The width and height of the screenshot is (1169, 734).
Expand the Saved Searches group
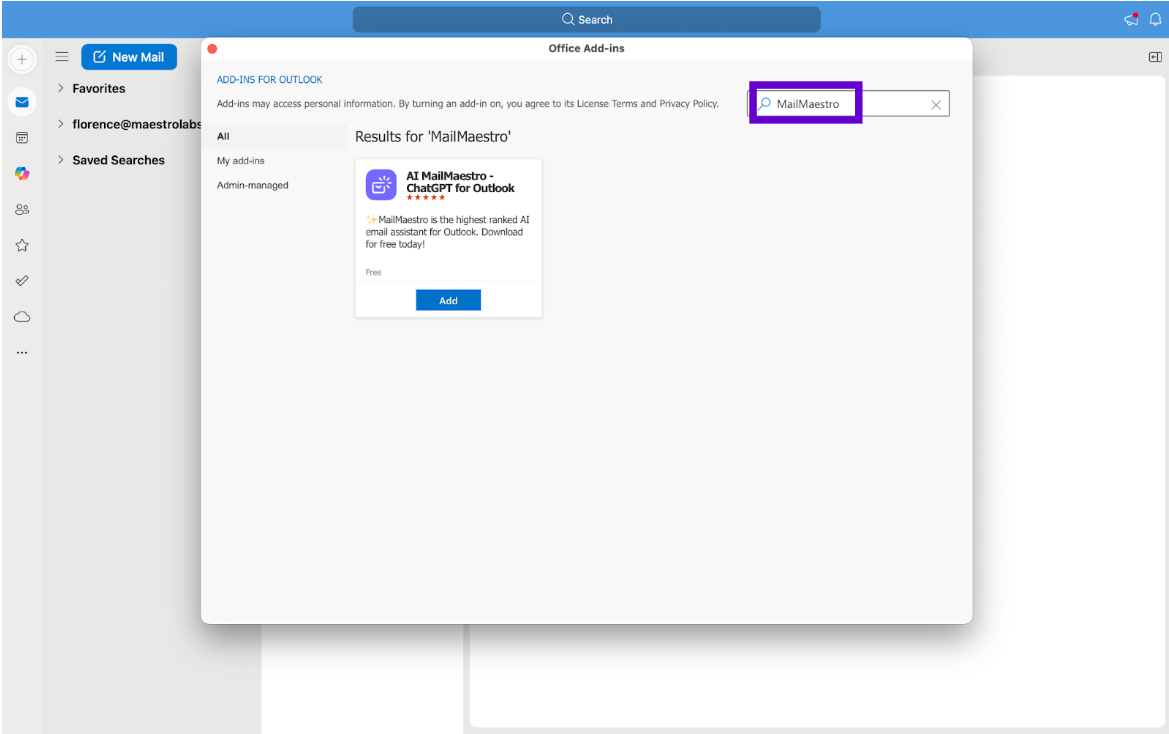pos(60,159)
